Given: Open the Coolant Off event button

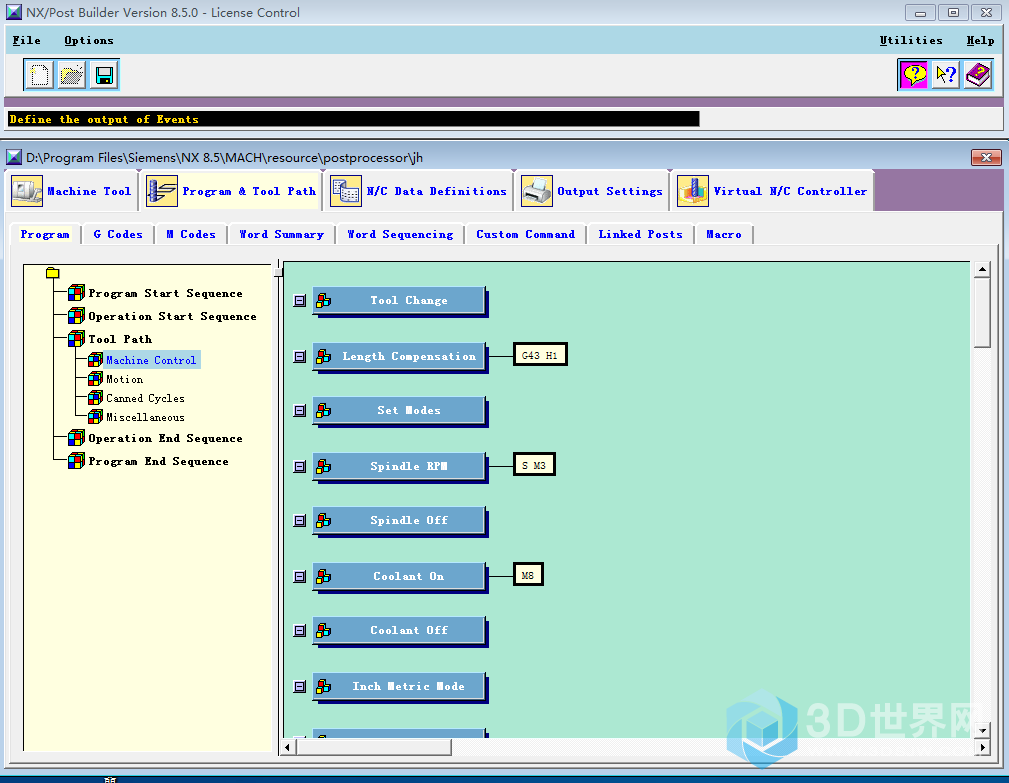Looking at the screenshot, I should (400, 631).
